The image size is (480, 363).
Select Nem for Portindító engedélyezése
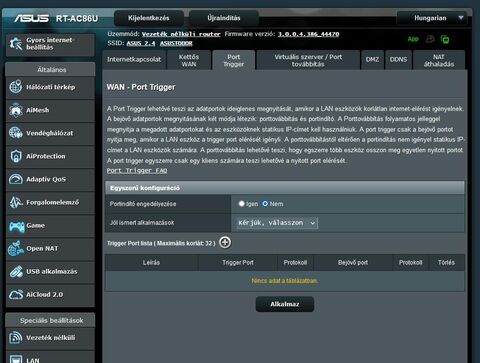(265, 204)
